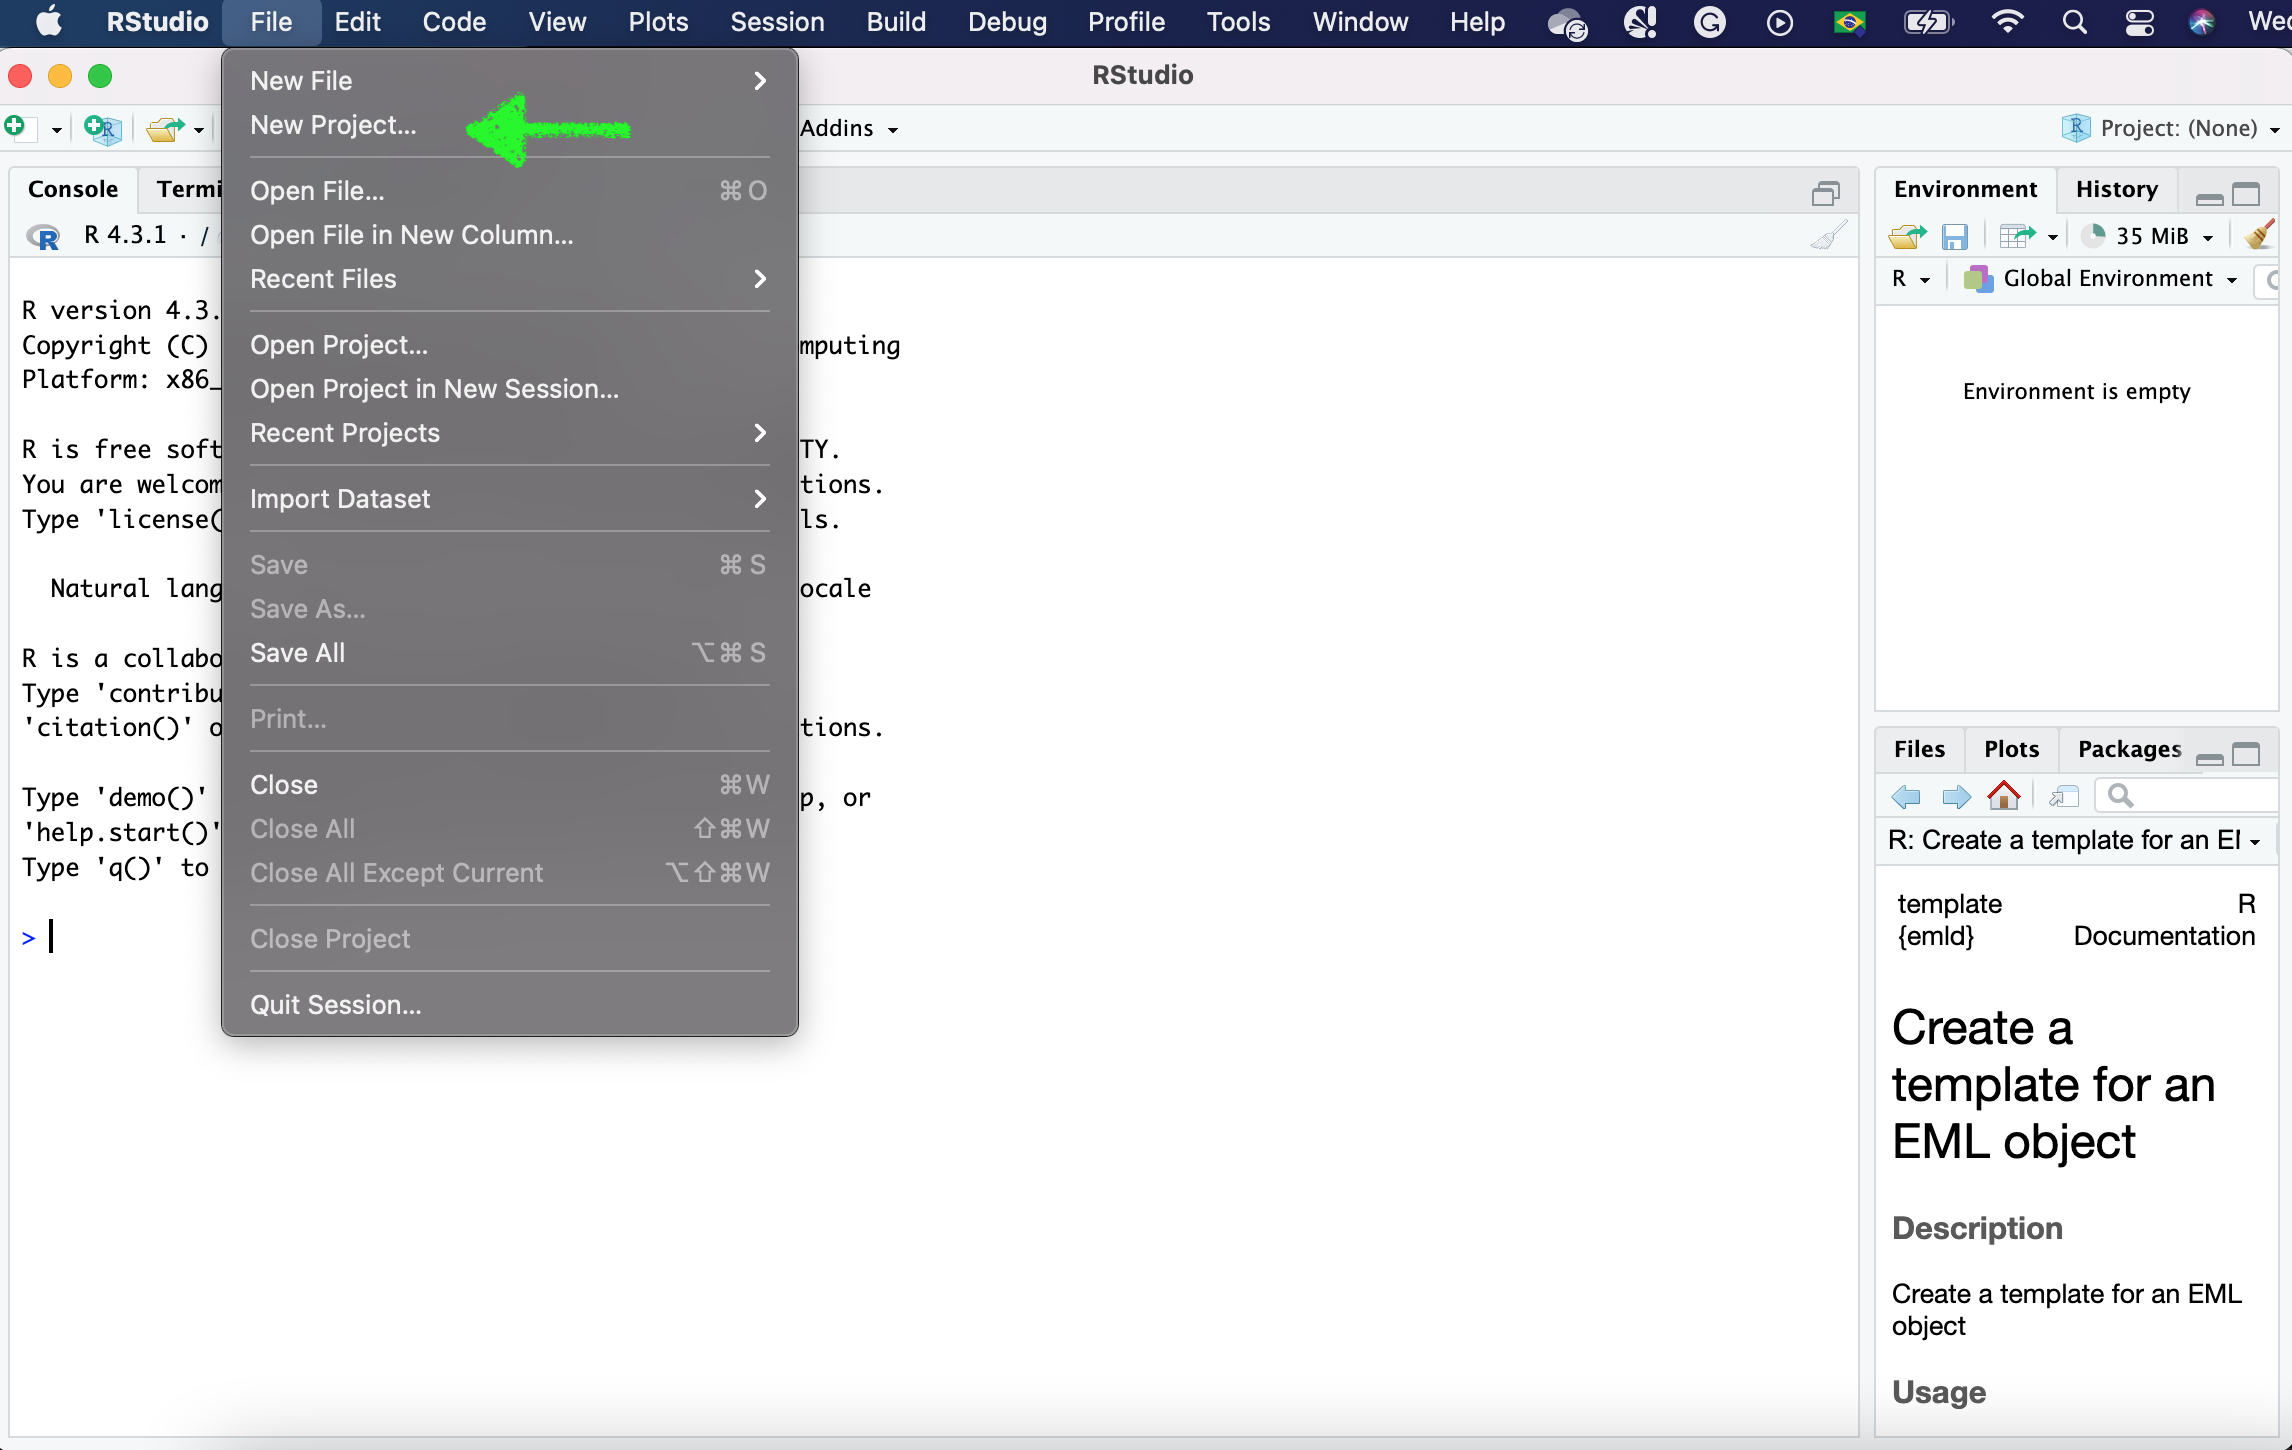The width and height of the screenshot is (2292, 1450).
Task: Click the memory usage pie icon
Action: [x=2093, y=235]
